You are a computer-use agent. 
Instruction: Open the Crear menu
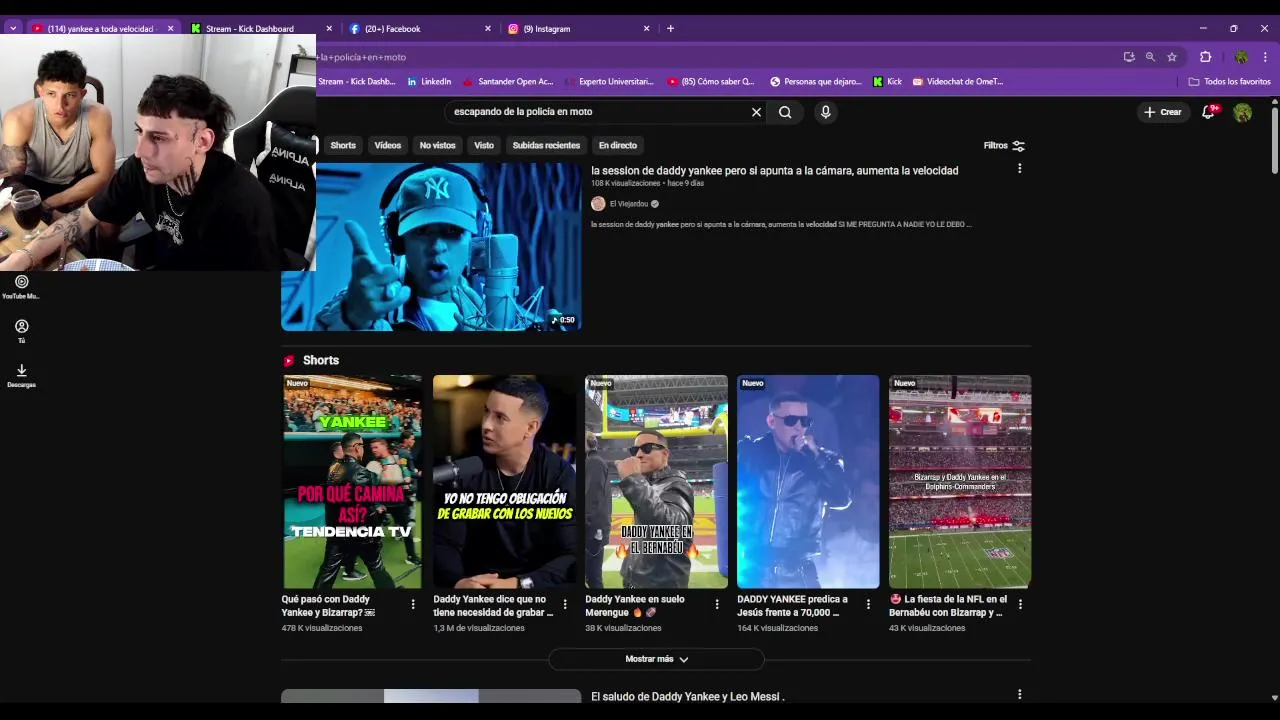click(1163, 112)
